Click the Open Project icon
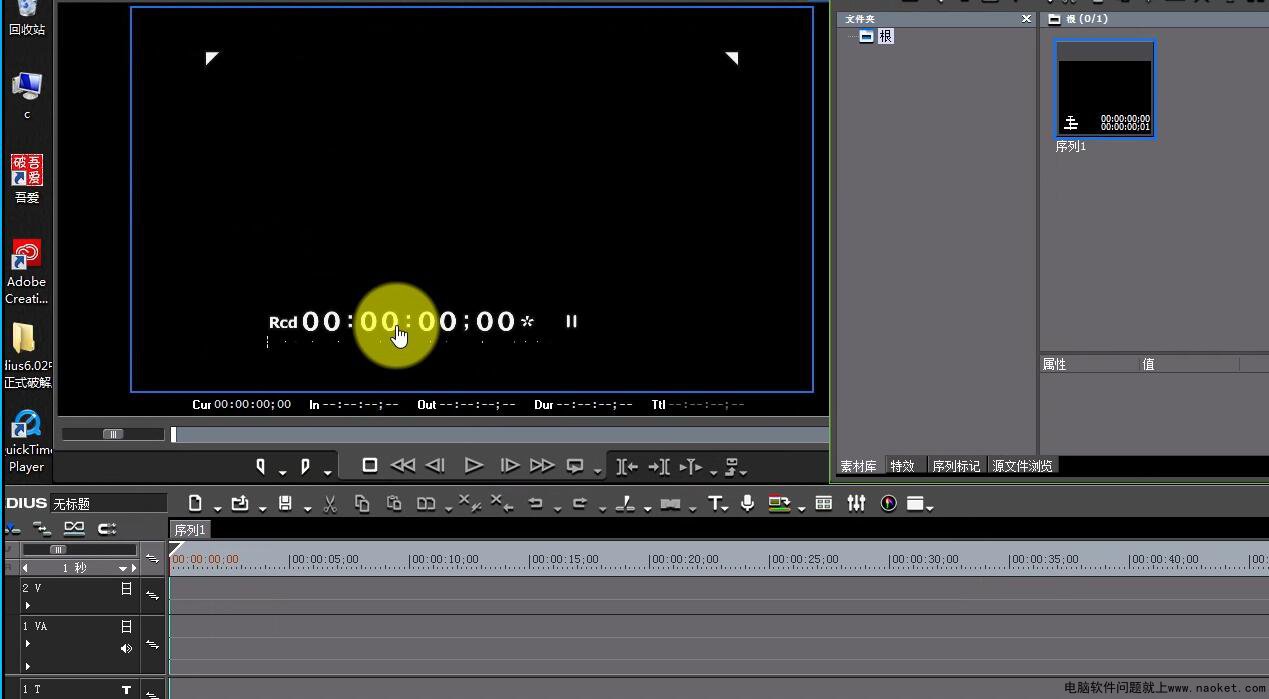 click(240, 503)
